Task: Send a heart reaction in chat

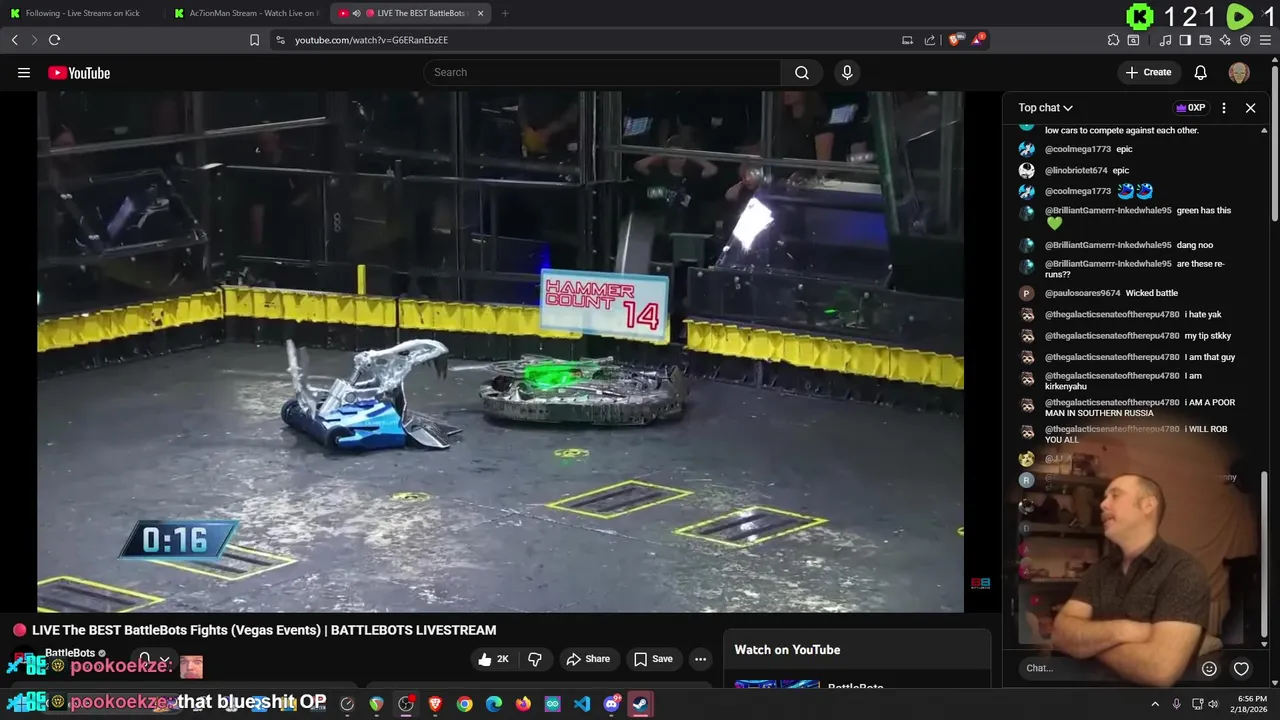Action: [1241, 669]
